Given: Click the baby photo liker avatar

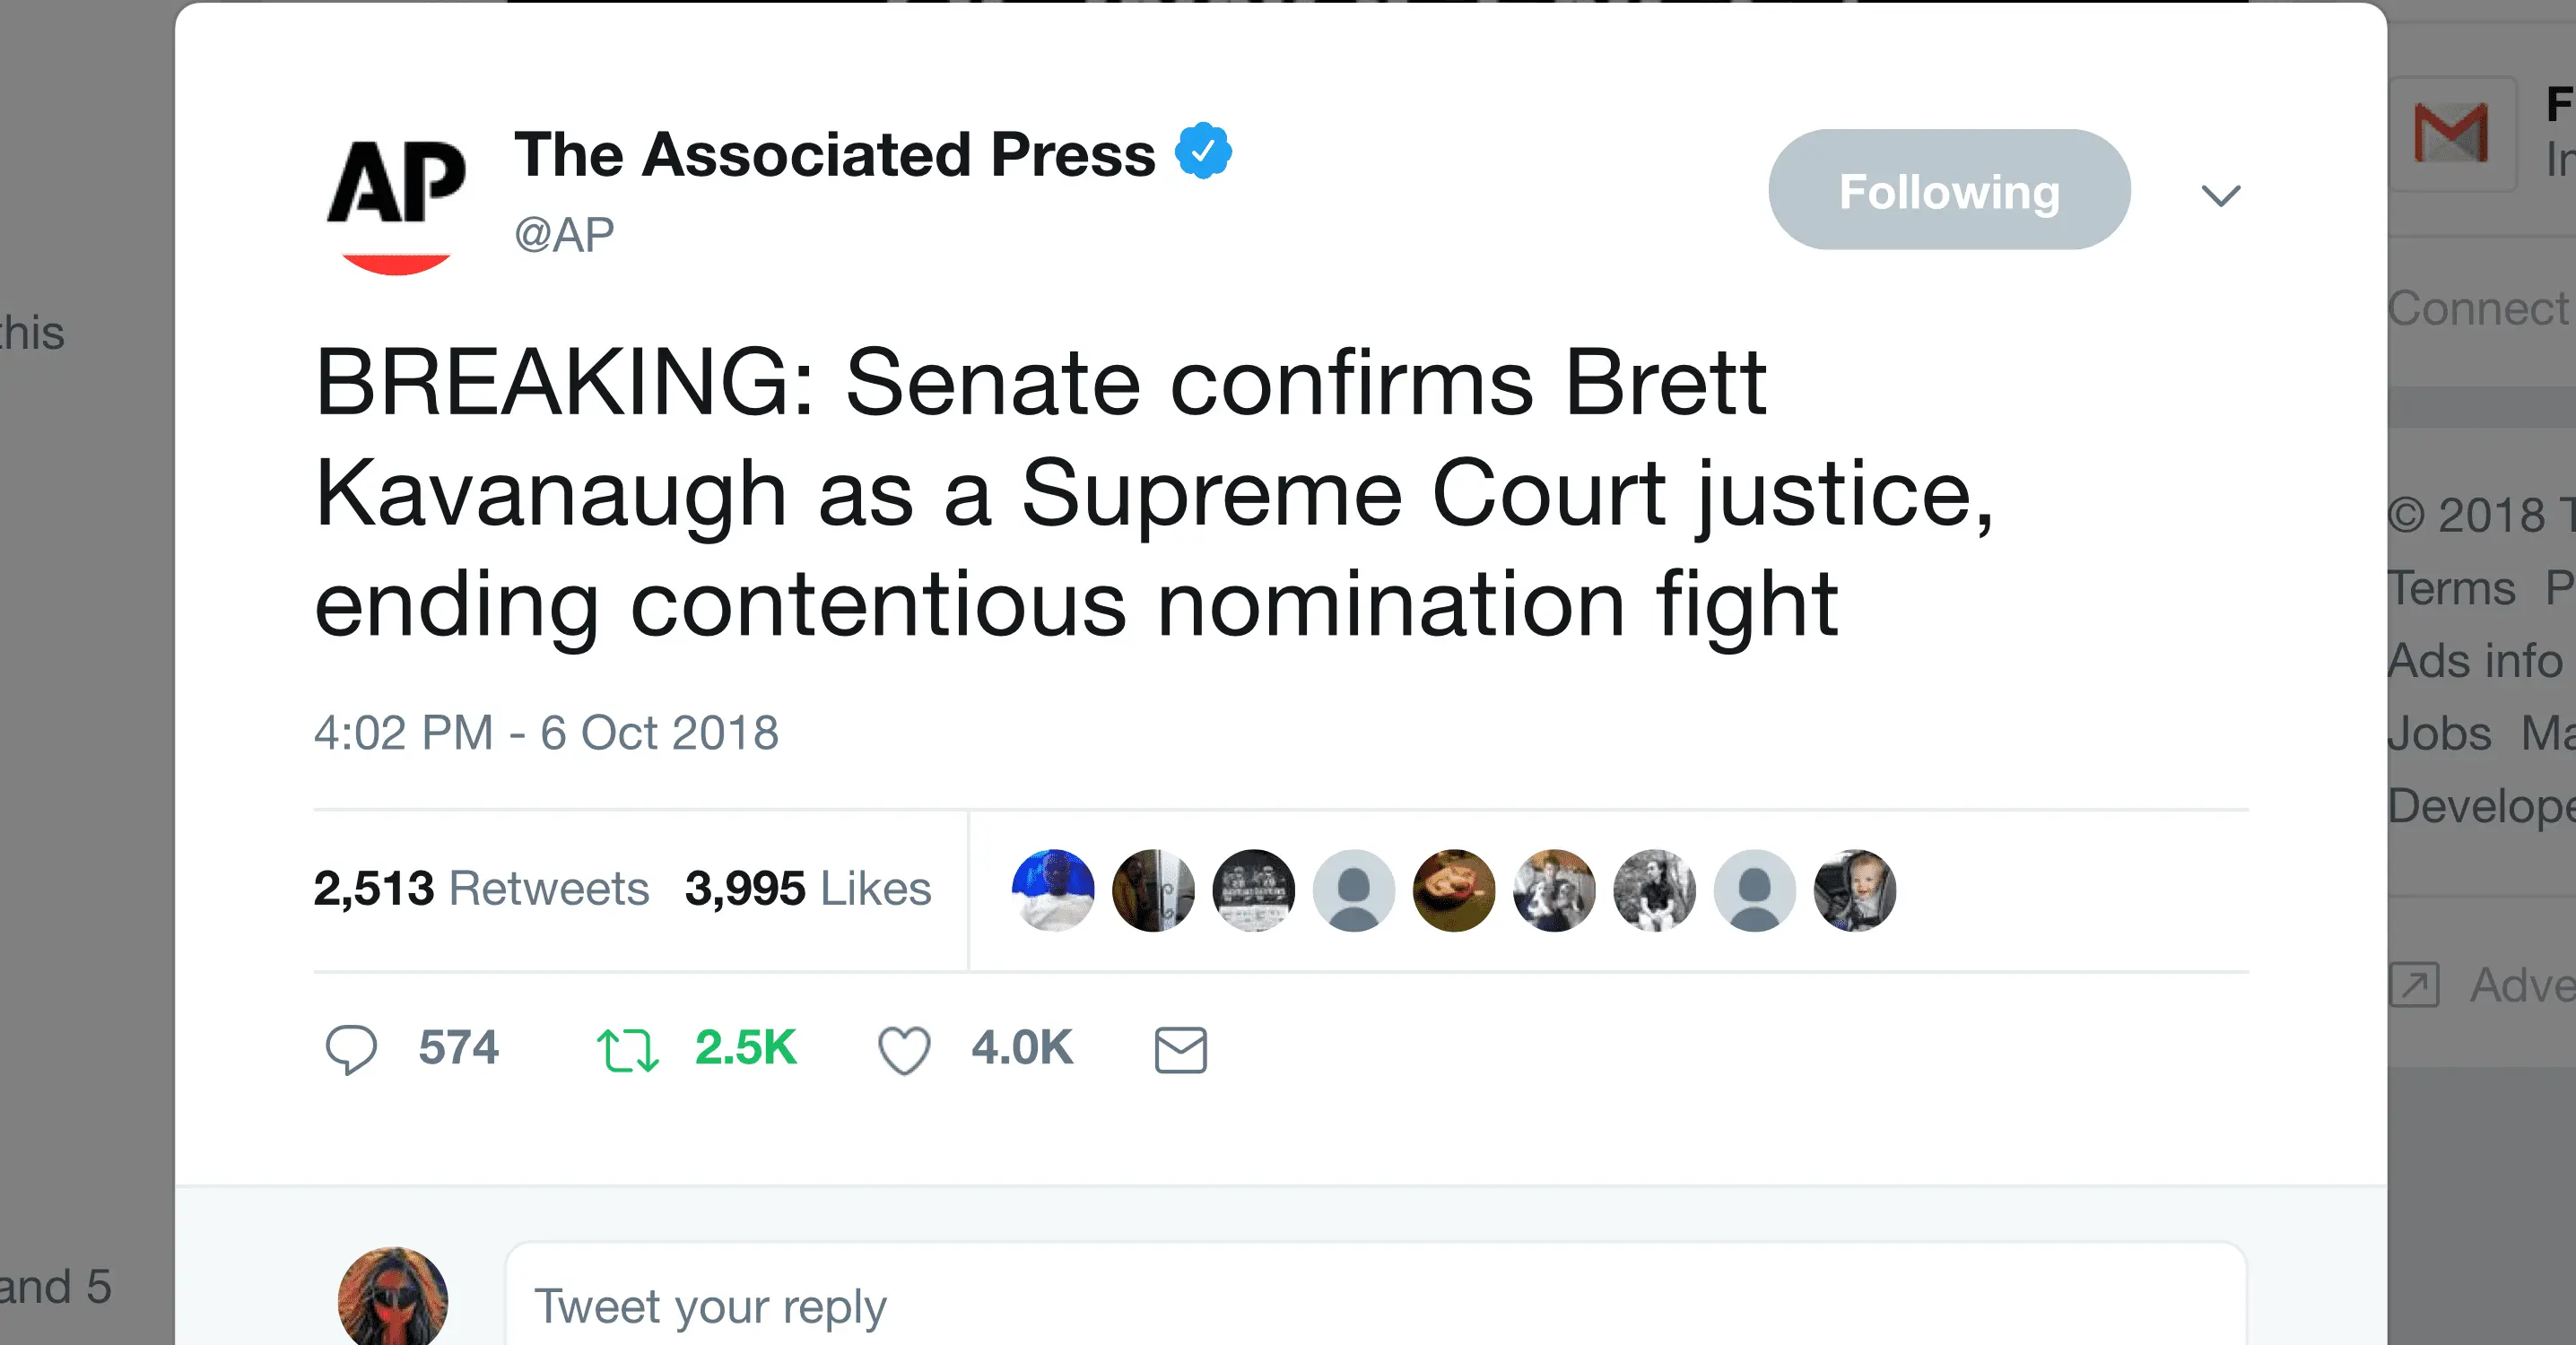Looking at the screenshot, I should (x=1855, y=890).
